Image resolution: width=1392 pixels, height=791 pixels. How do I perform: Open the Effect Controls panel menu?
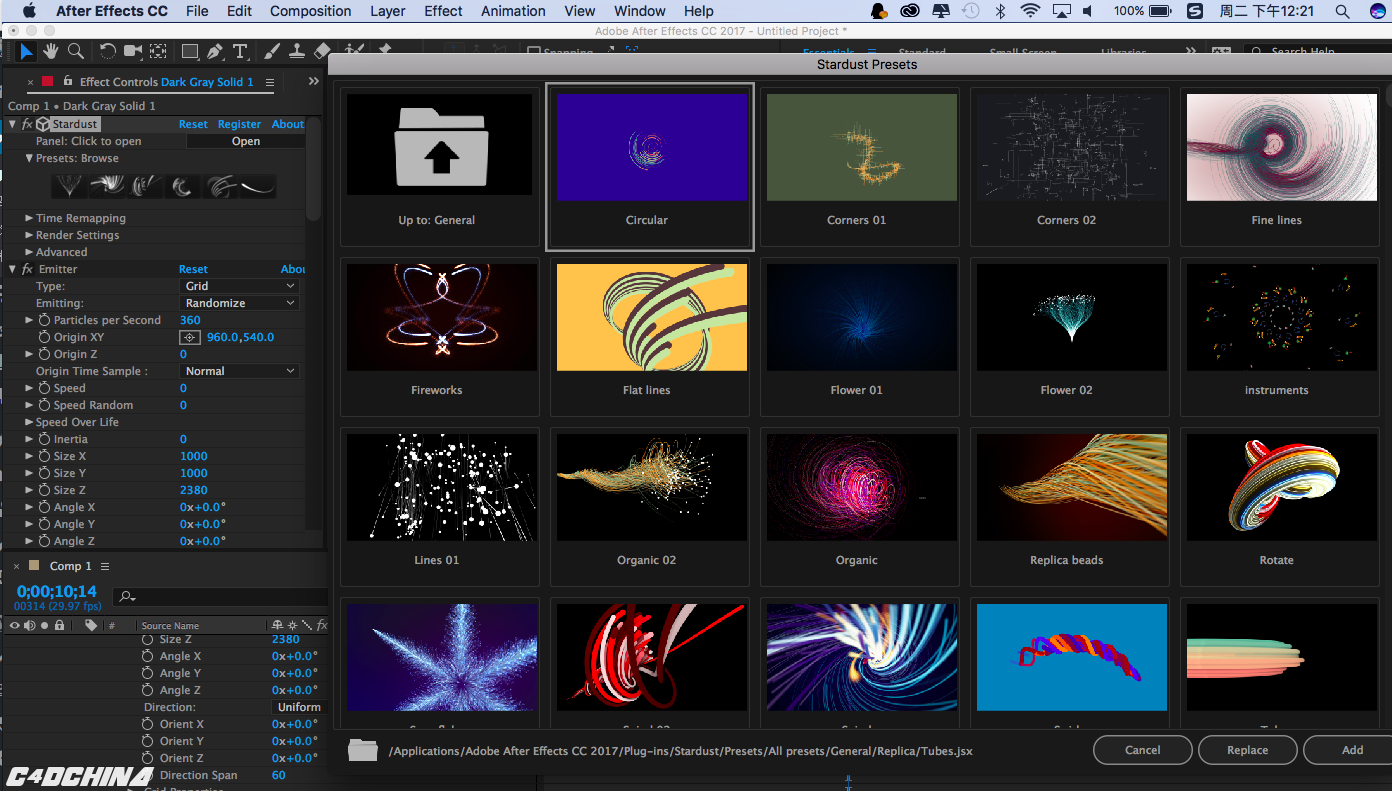point(271,82)
